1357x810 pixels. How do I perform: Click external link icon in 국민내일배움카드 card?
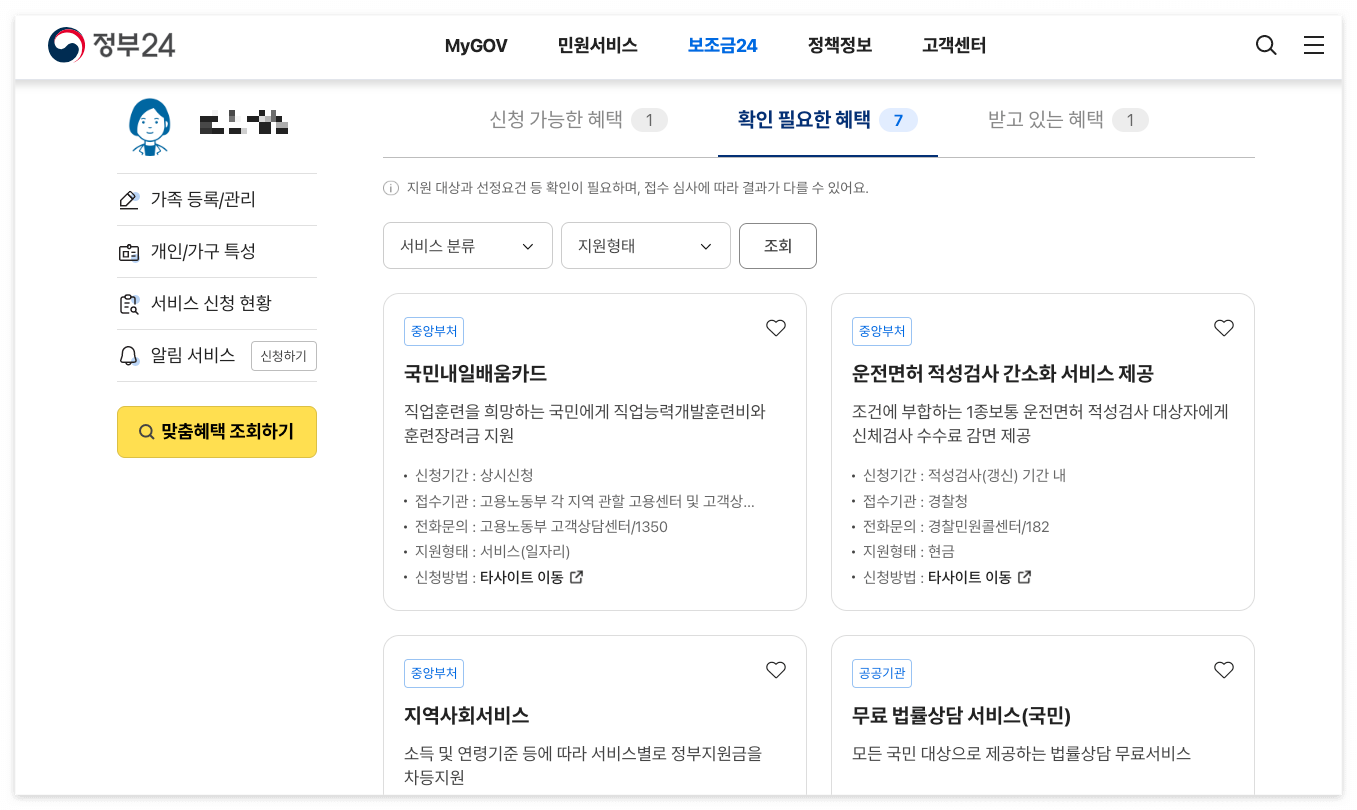point(576,577)
